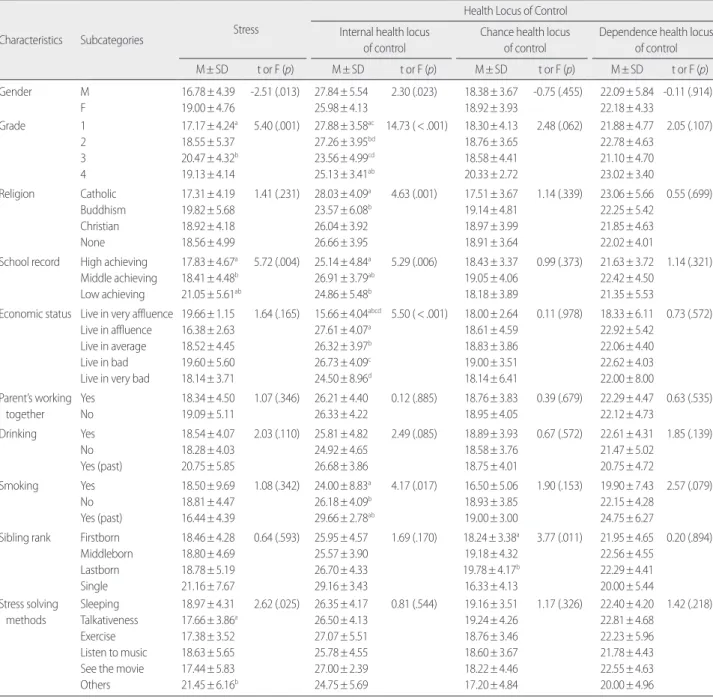Image resolution: width=713 pixels, height=699 pixels.
Task: Click the 'Stress' column header
Action: [246, 30]
